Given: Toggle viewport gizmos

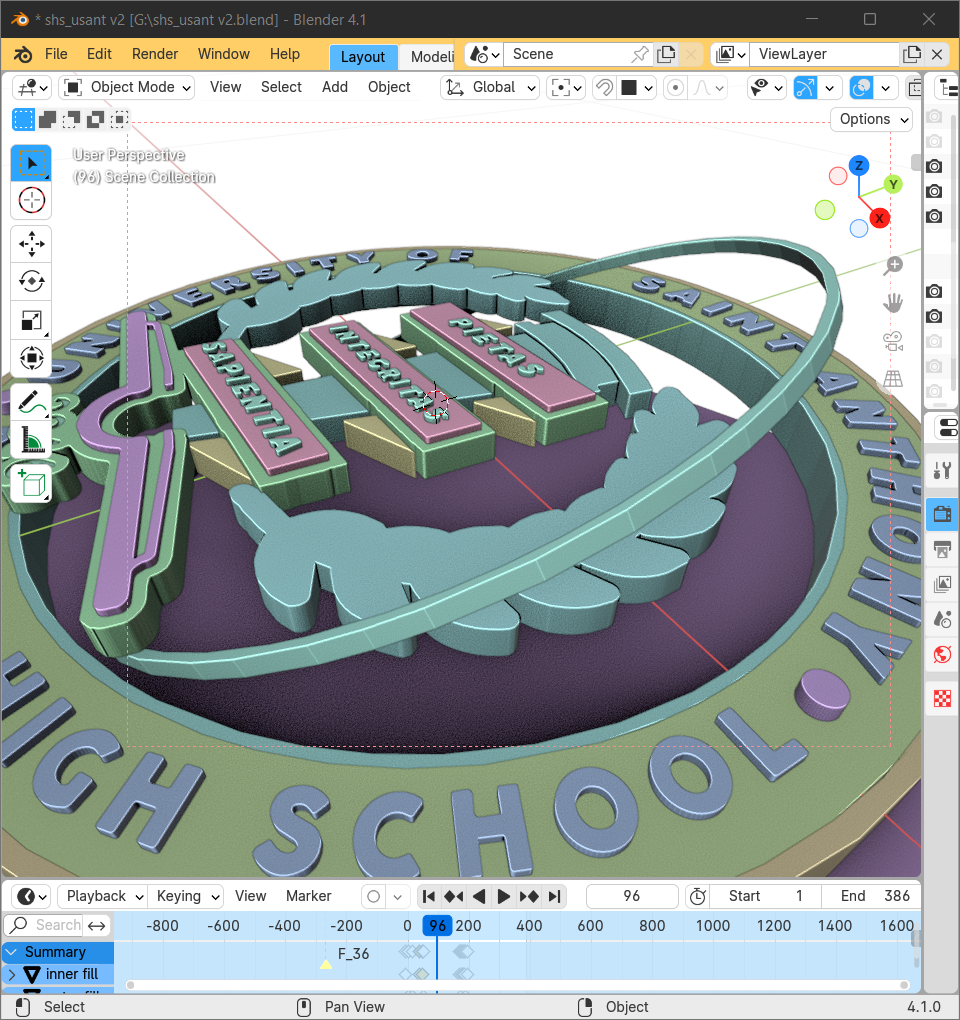Looking at the screenshot, I should (806, 87).
